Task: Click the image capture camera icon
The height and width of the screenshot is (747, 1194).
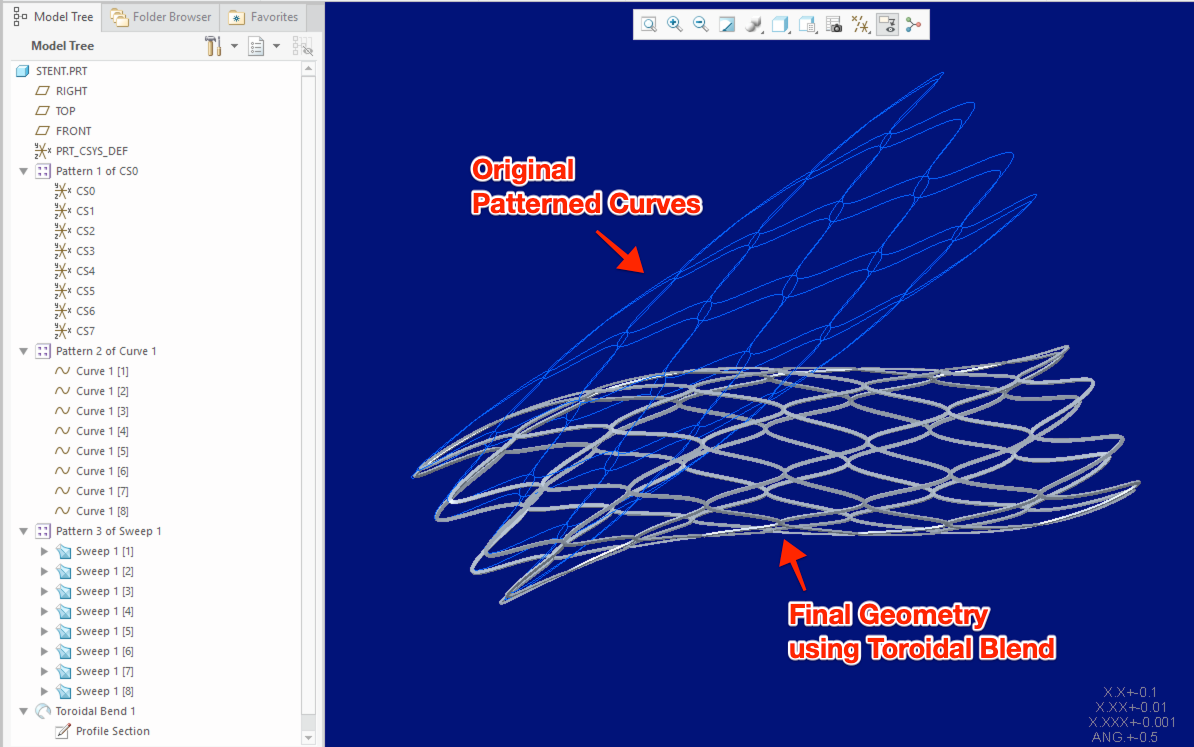Action: tap(834, 24)
